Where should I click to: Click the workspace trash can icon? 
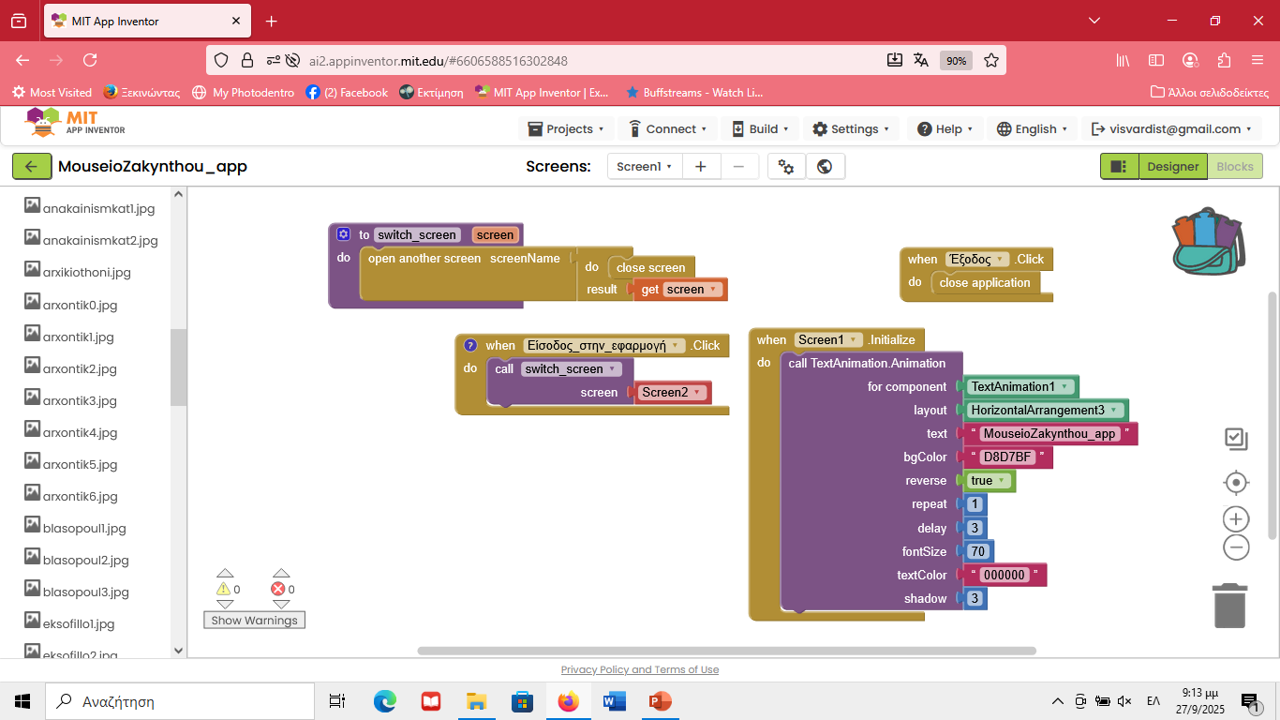point(1229,605)
